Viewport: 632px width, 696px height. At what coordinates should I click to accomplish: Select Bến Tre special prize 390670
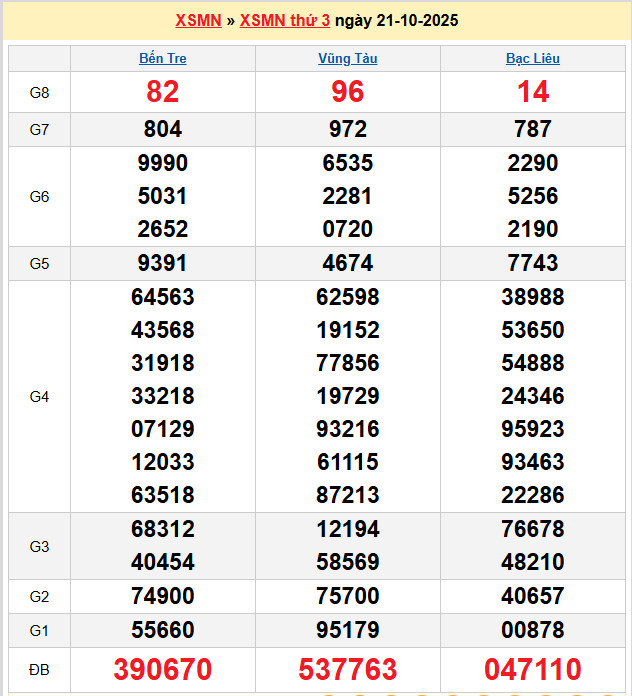click(x=163, y=669)
